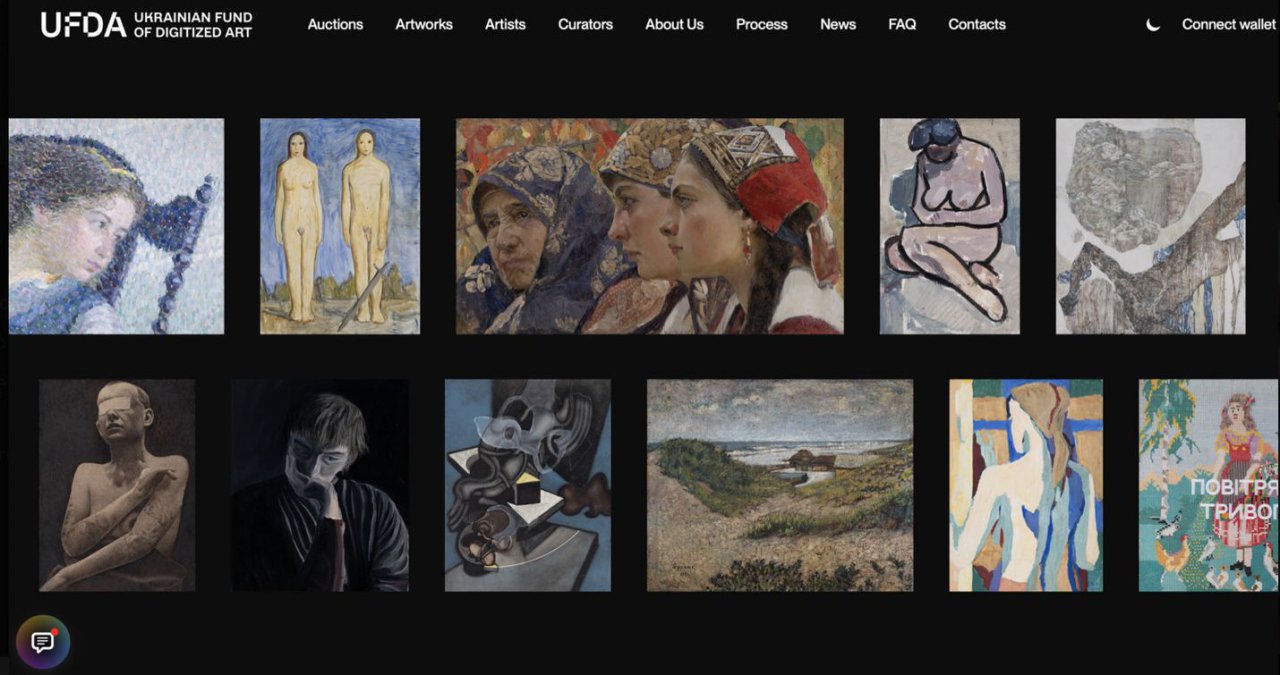Open the chat support bubble
The image size is (1280, 675).
43,642
